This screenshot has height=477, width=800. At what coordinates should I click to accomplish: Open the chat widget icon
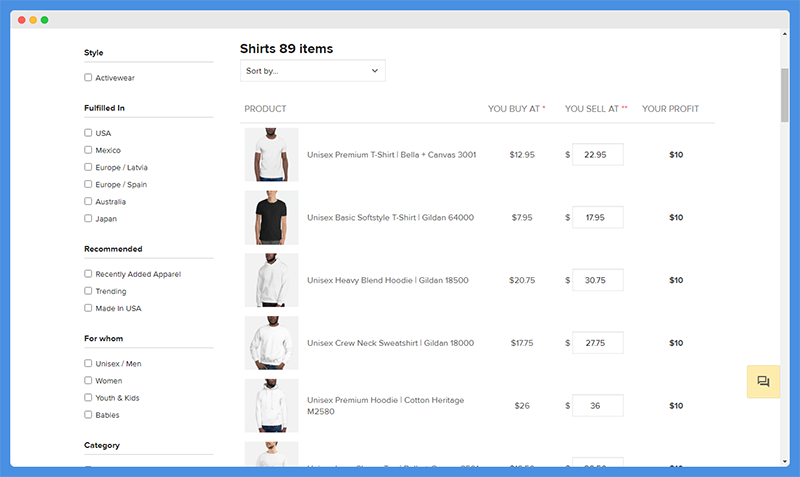[x=763, y=381]
